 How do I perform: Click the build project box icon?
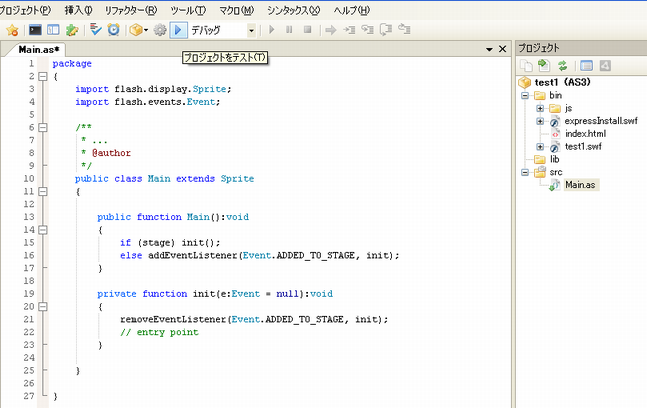click(136, 30)
